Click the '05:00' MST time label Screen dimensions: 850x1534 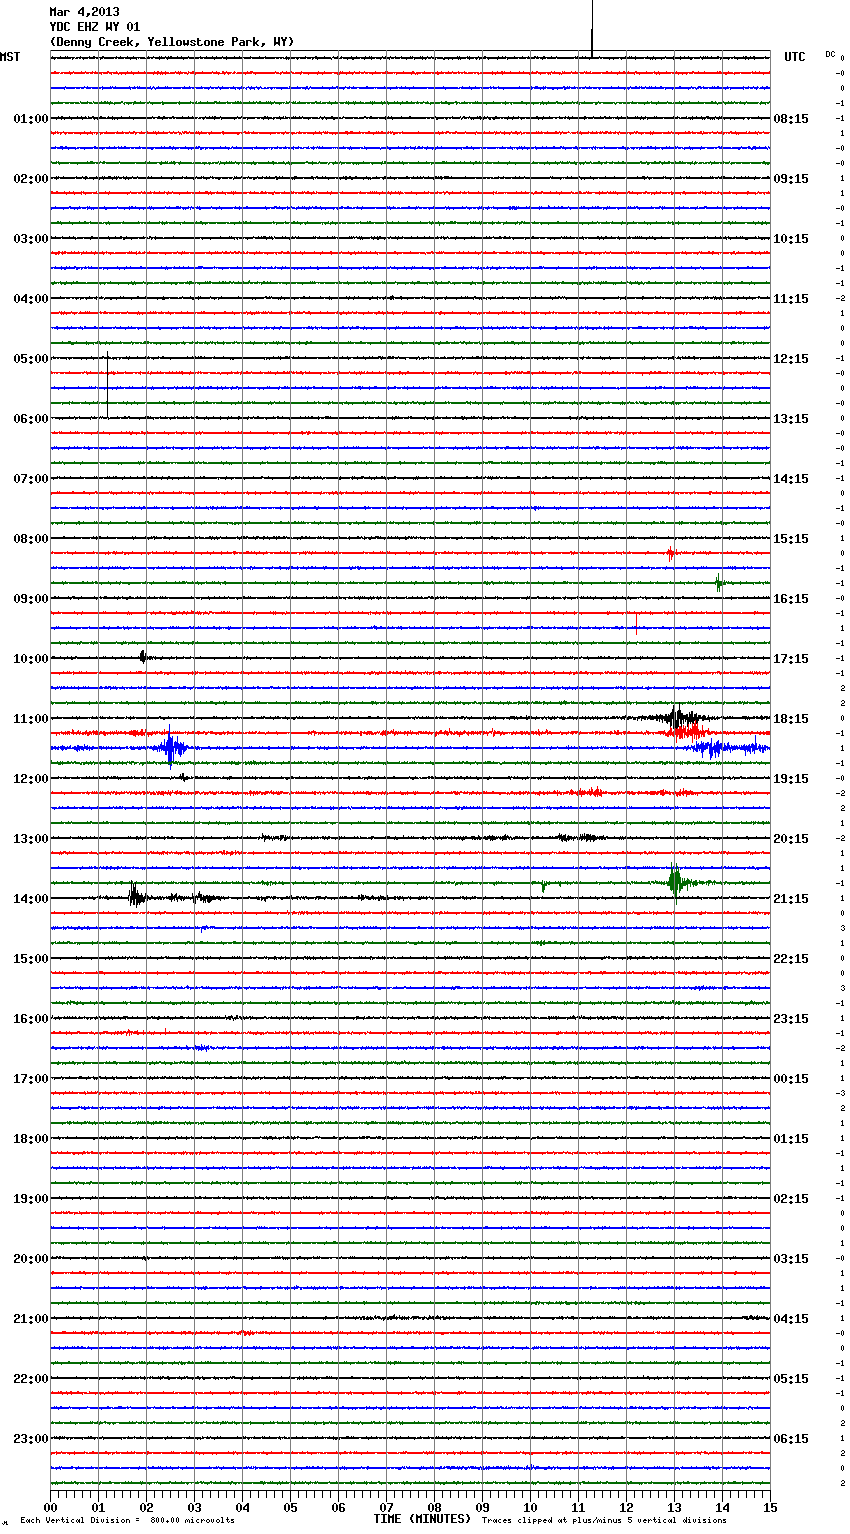[31, 359]
